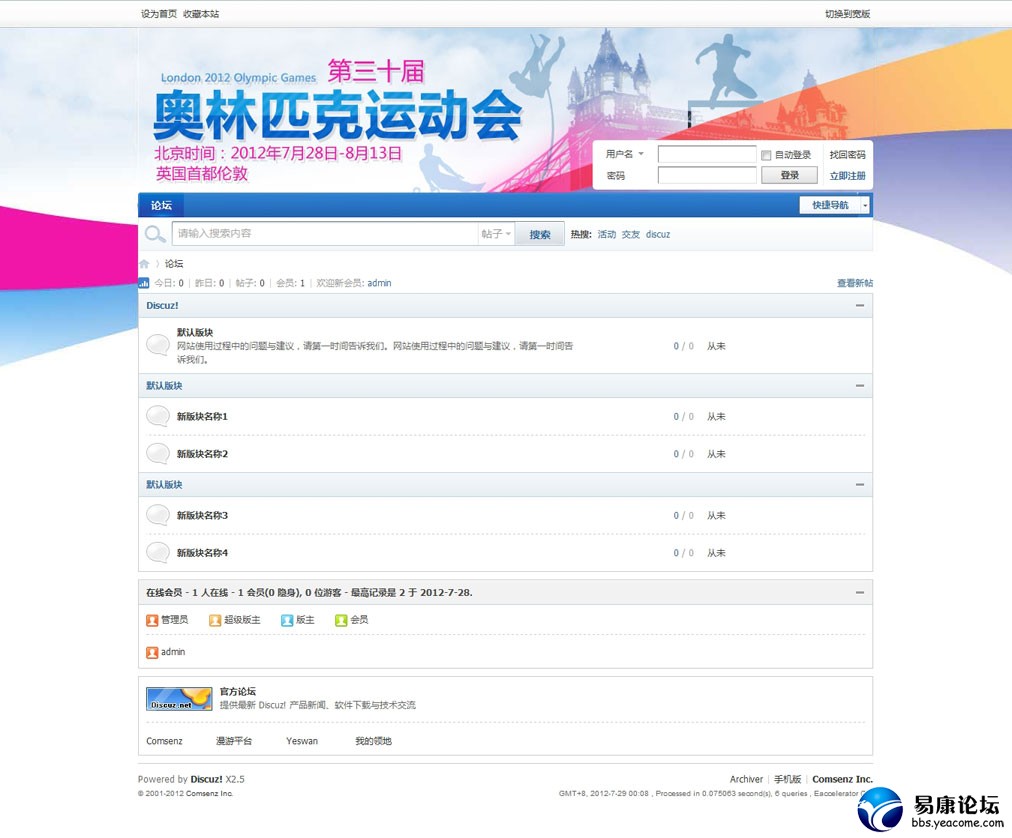Open Comsenz friend link
Screen dimensions: 1012x838
[x=165, y=741]
